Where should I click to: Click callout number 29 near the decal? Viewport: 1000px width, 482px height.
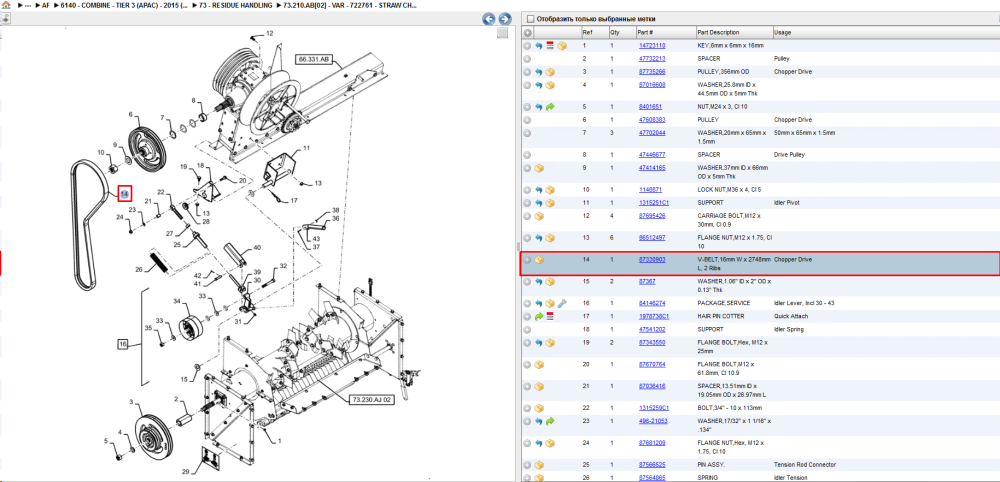186,472
